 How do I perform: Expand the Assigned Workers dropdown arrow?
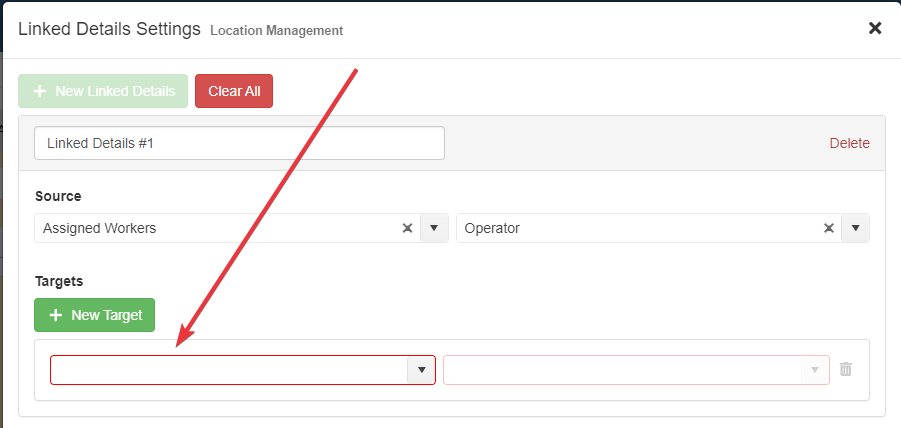(434, 228)
